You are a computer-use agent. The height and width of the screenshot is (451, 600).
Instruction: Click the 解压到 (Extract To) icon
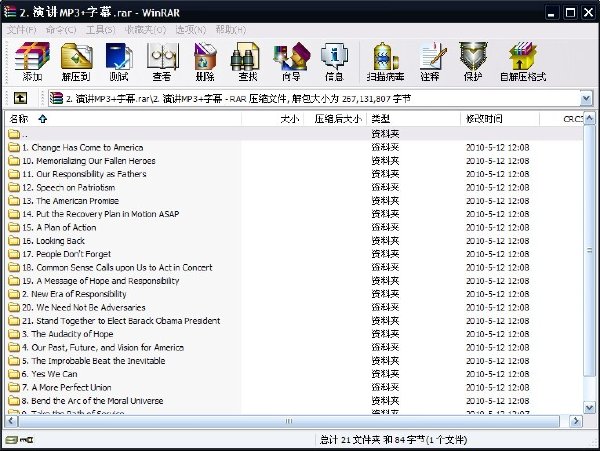(x=77, y=61)
